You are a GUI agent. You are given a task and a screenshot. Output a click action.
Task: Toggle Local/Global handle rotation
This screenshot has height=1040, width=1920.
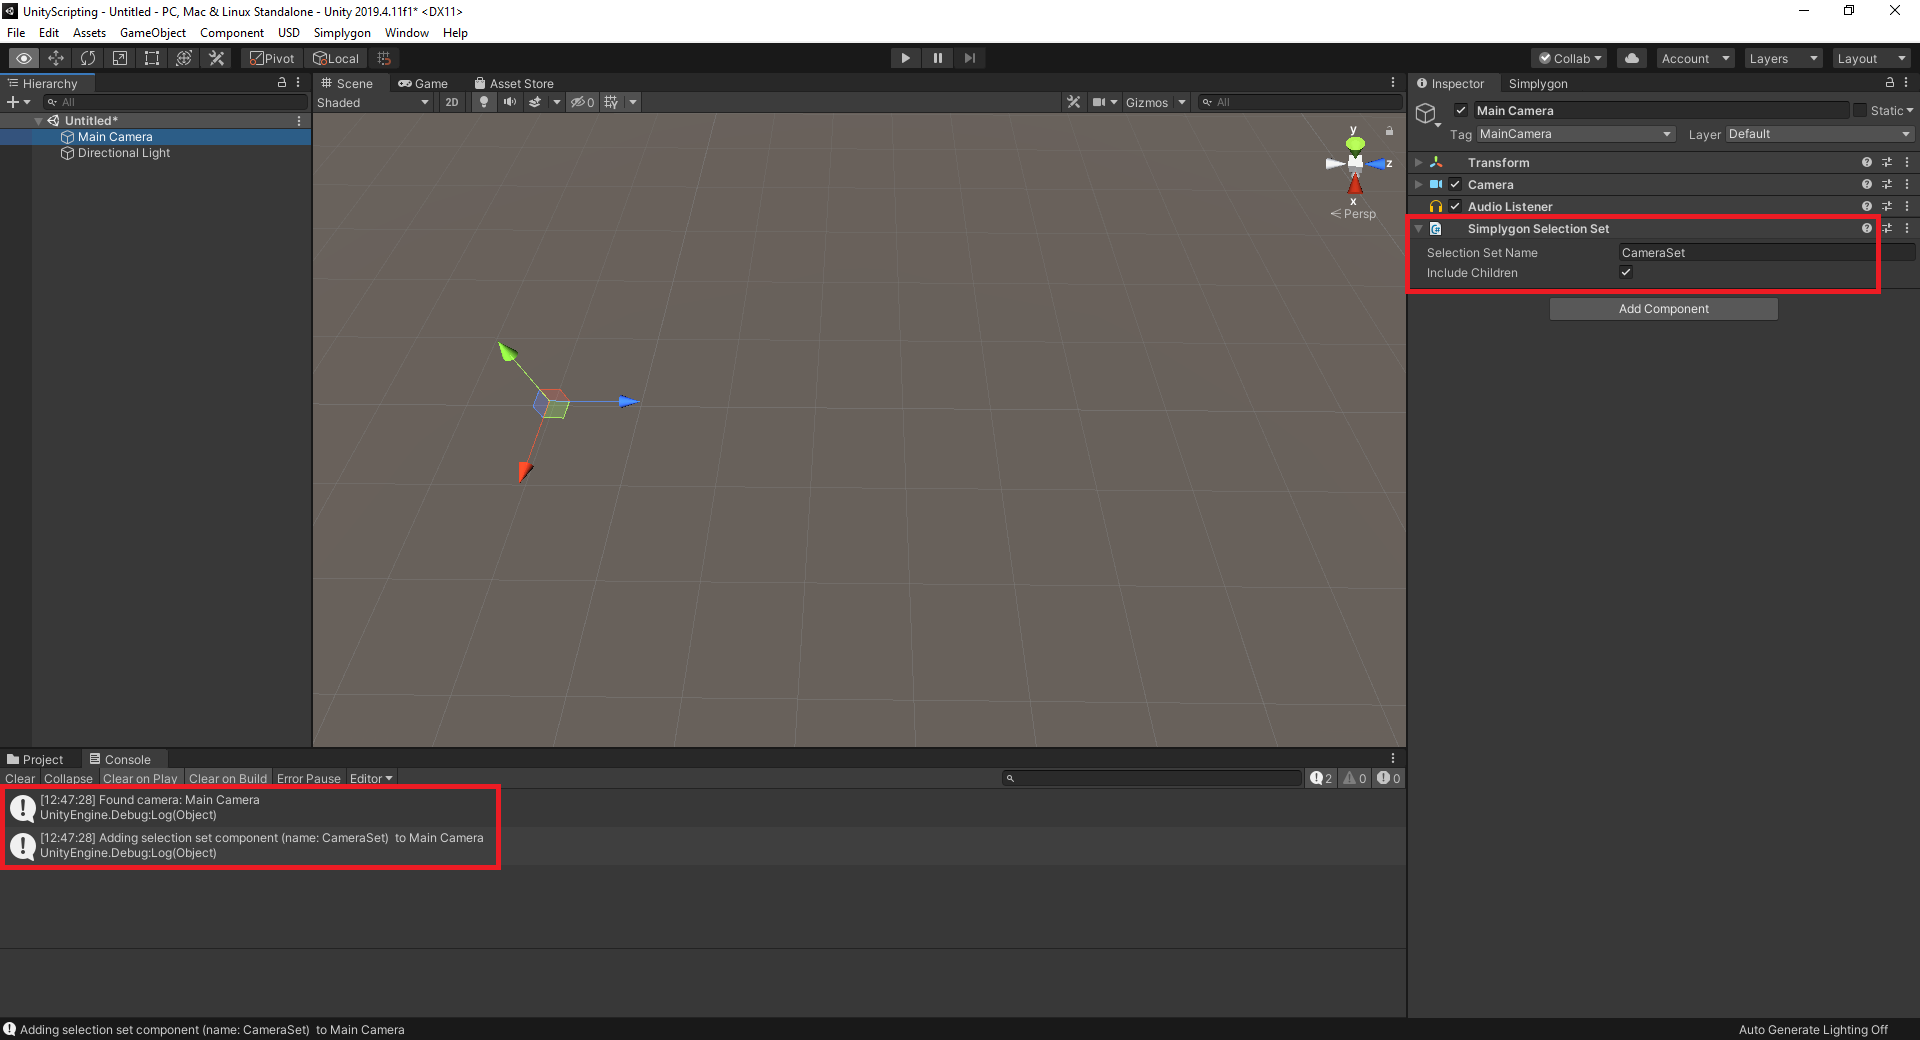coord(336,58)
